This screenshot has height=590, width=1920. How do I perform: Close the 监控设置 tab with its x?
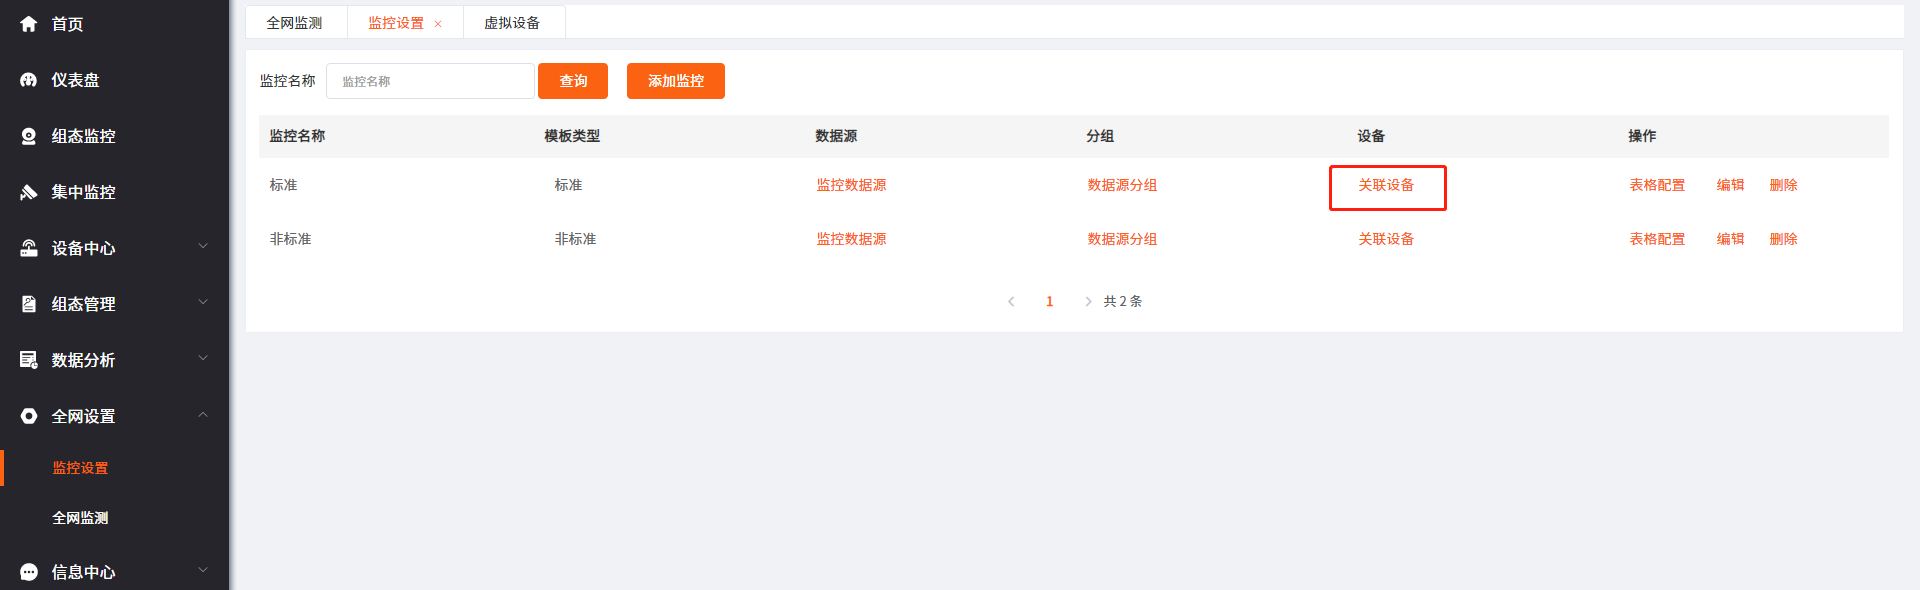pos(438,24)
